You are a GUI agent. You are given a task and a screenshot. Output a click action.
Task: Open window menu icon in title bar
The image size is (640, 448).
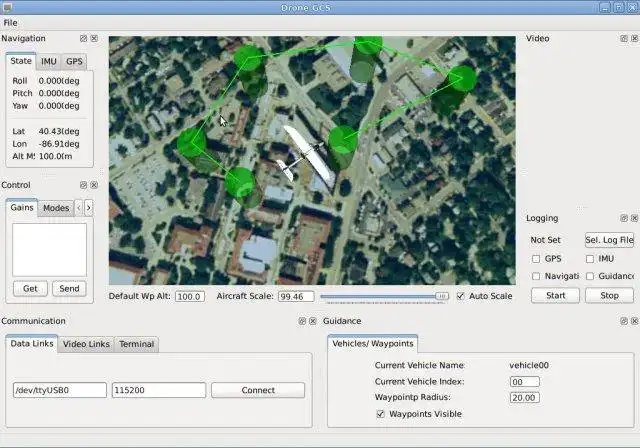click(x=7, y=7)
